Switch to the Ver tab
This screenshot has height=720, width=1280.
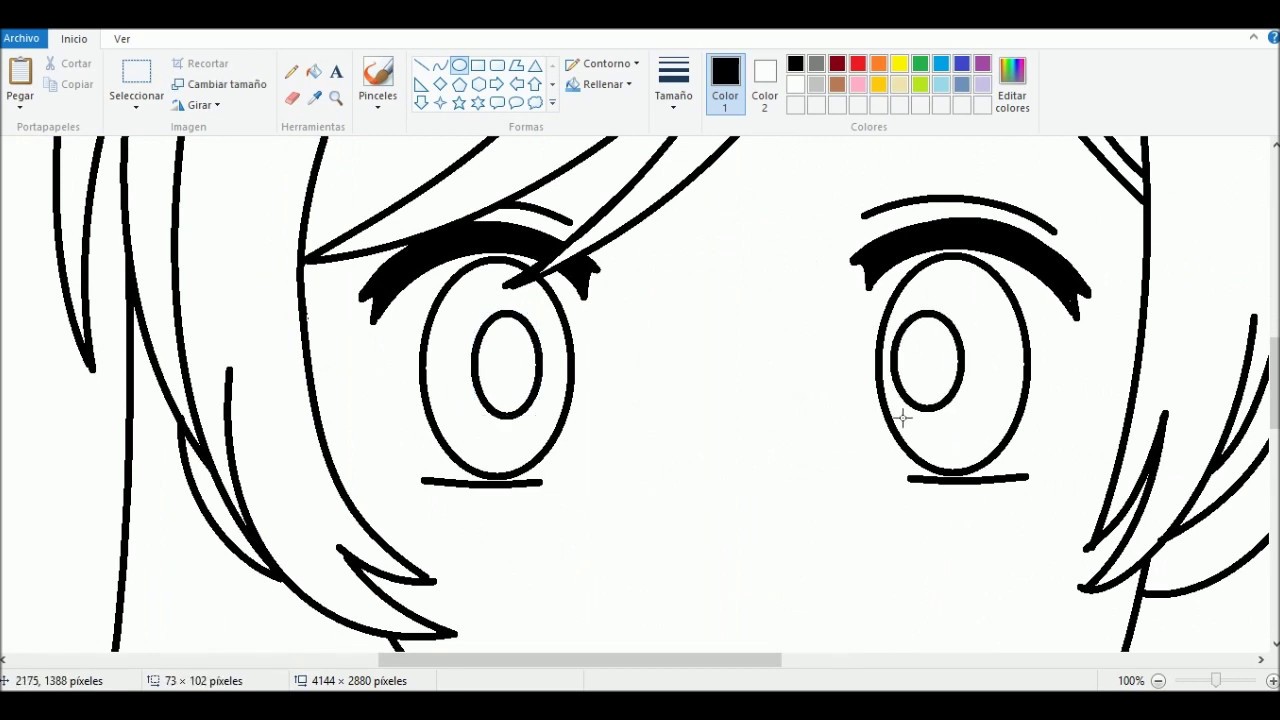pyautogui.click(x=122, y=39)
